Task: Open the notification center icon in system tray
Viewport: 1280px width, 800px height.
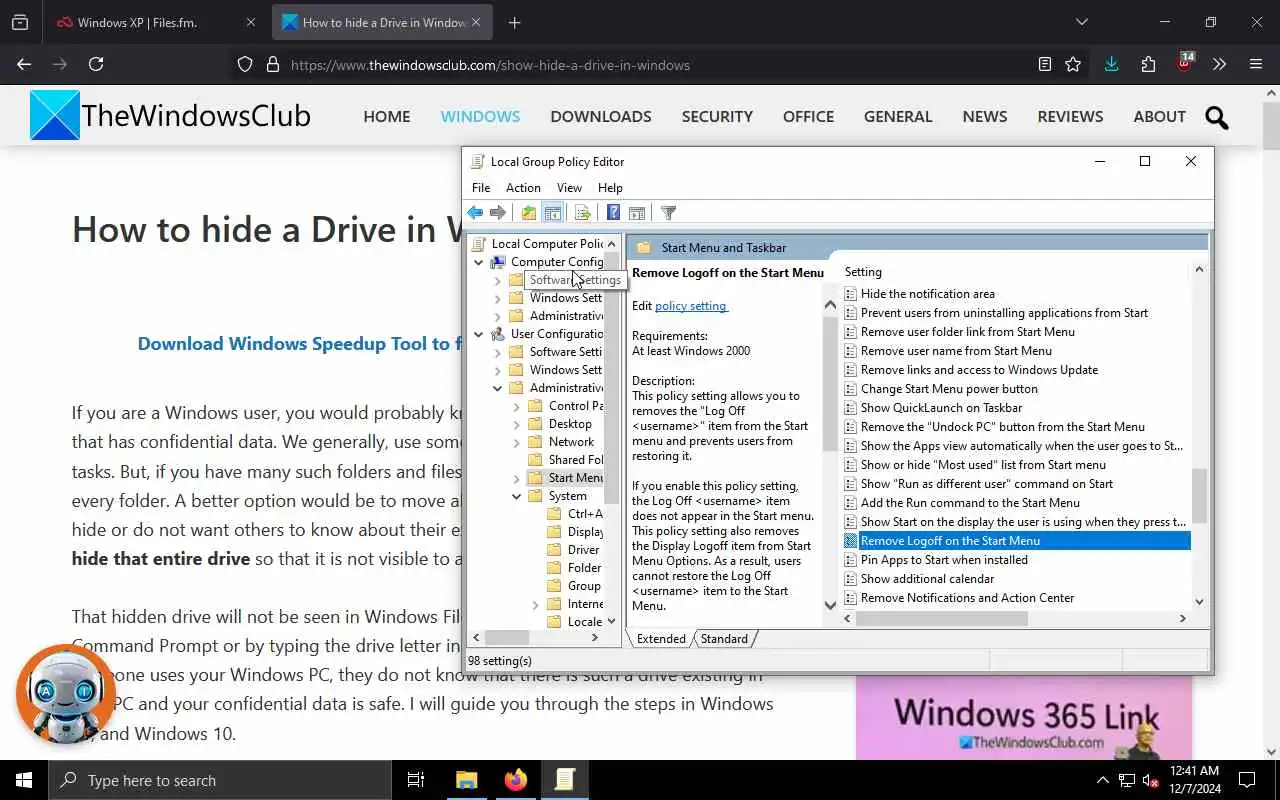Action: (1248, 780)
